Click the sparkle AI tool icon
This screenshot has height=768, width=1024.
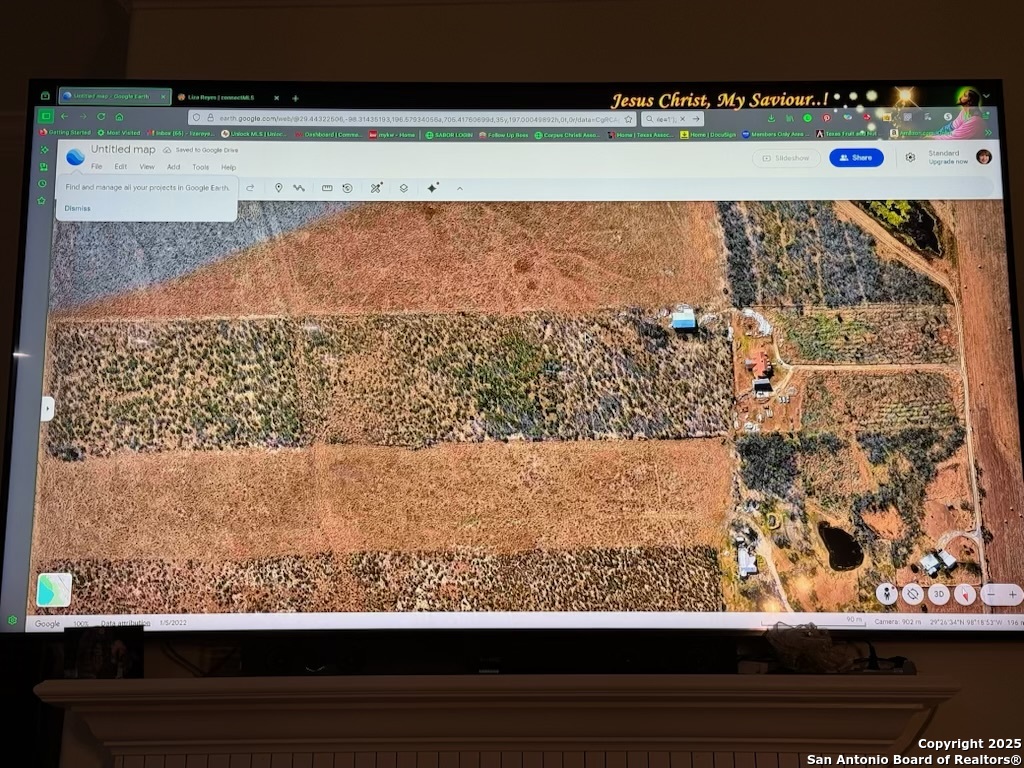pos(433,188)
